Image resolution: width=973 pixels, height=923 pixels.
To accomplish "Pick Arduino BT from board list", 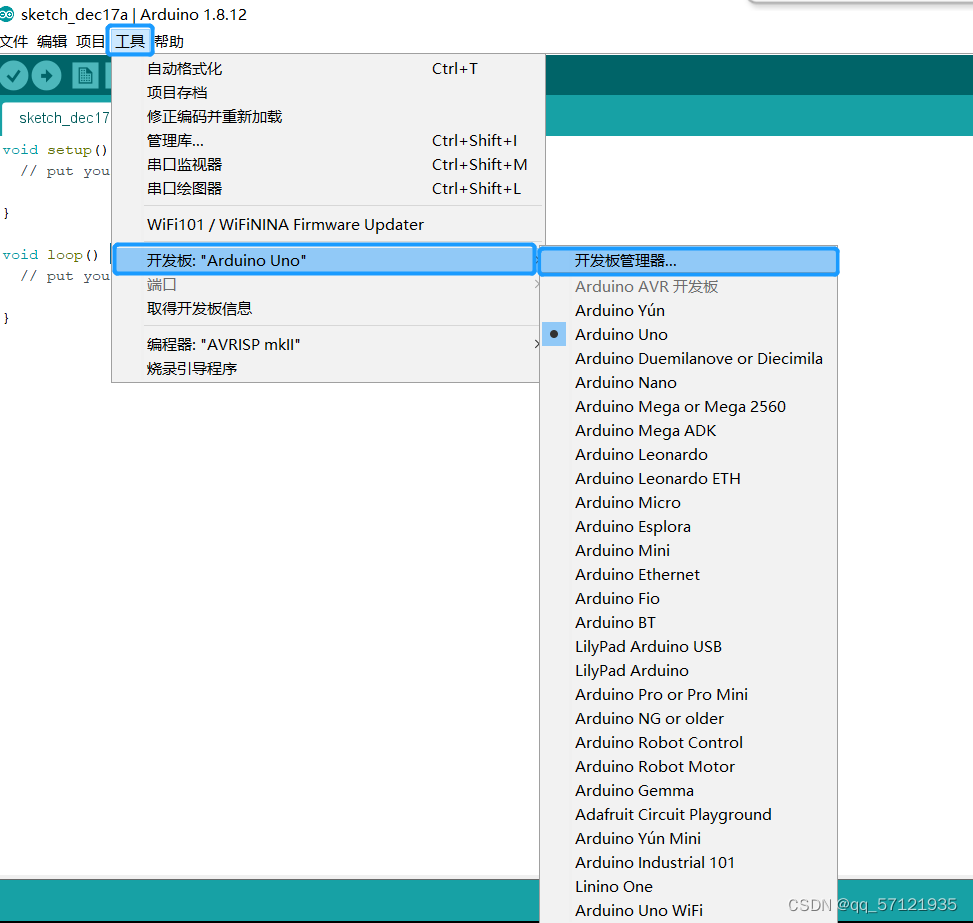I will coord(689,623).
